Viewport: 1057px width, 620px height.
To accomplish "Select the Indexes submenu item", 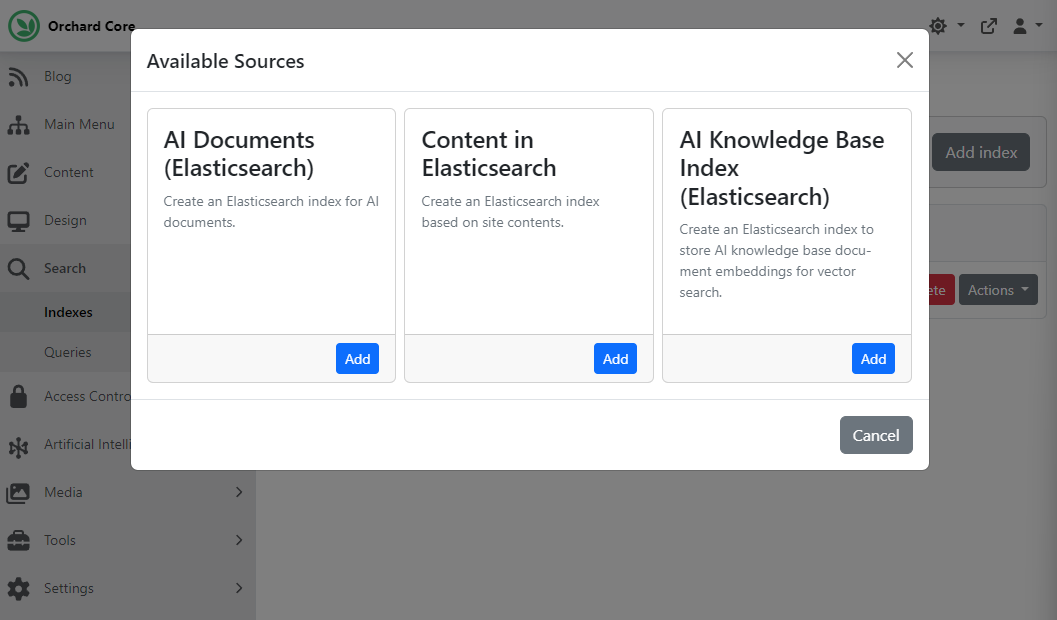I will (x=68, y=312).
